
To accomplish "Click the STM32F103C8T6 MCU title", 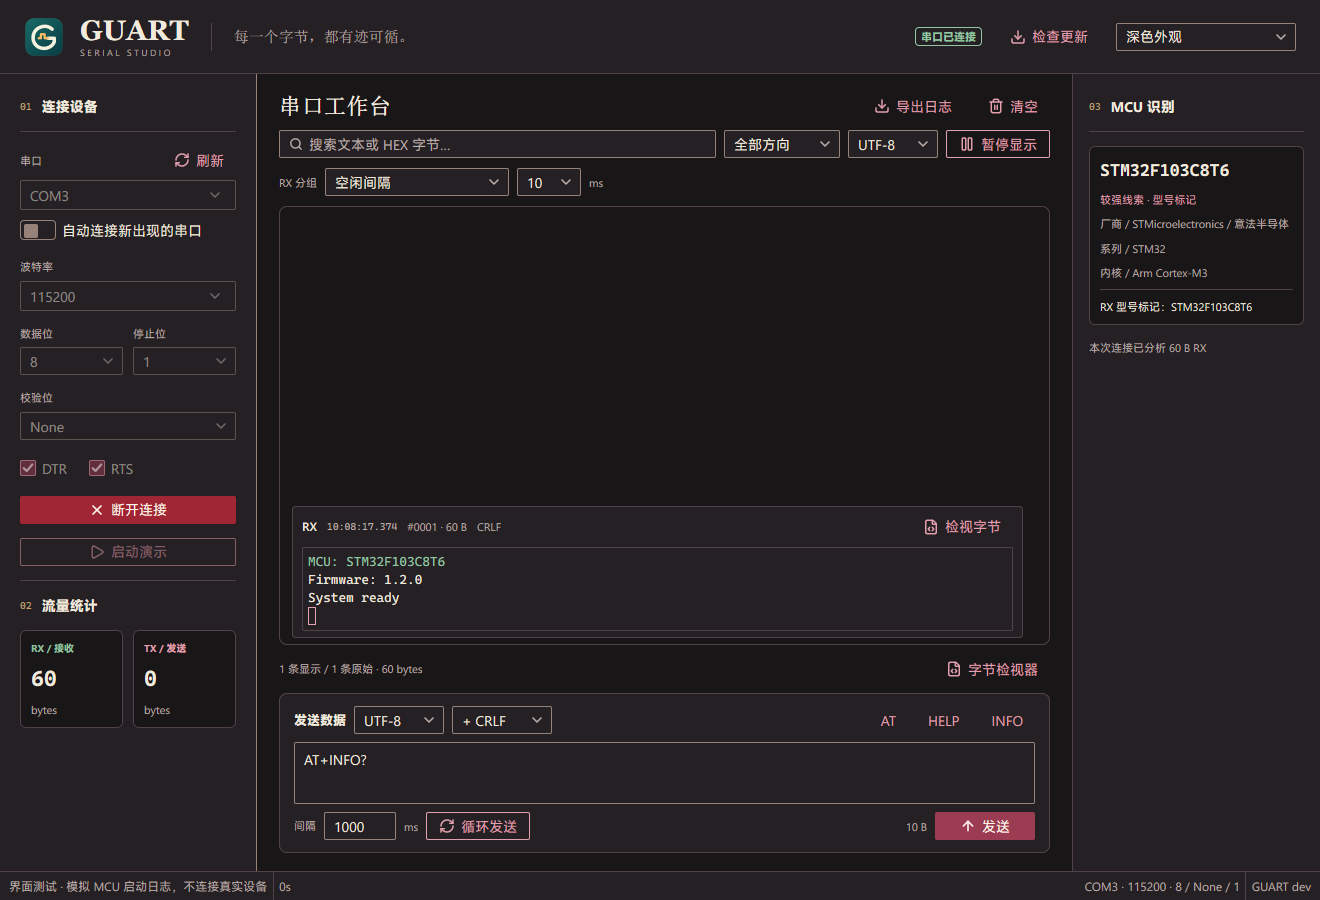I will click(1165, 170).
